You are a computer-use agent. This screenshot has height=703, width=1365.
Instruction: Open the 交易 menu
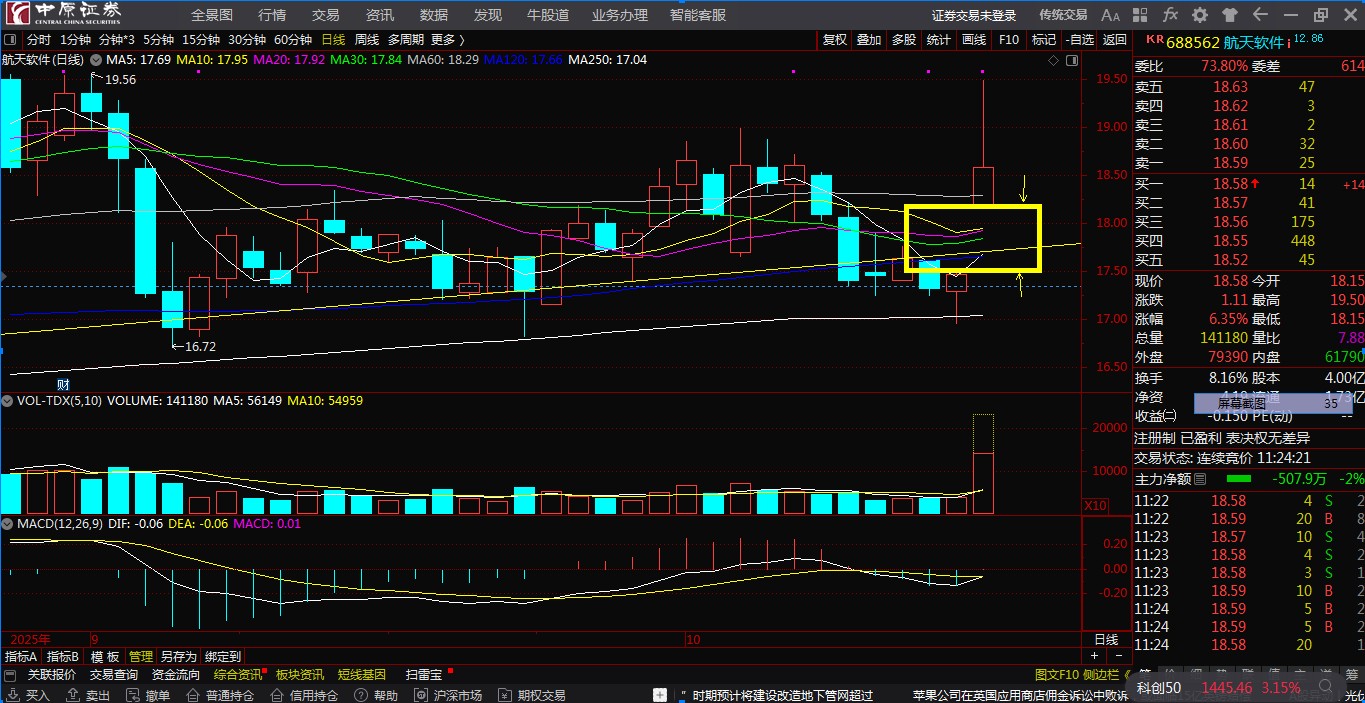point(326,15)
